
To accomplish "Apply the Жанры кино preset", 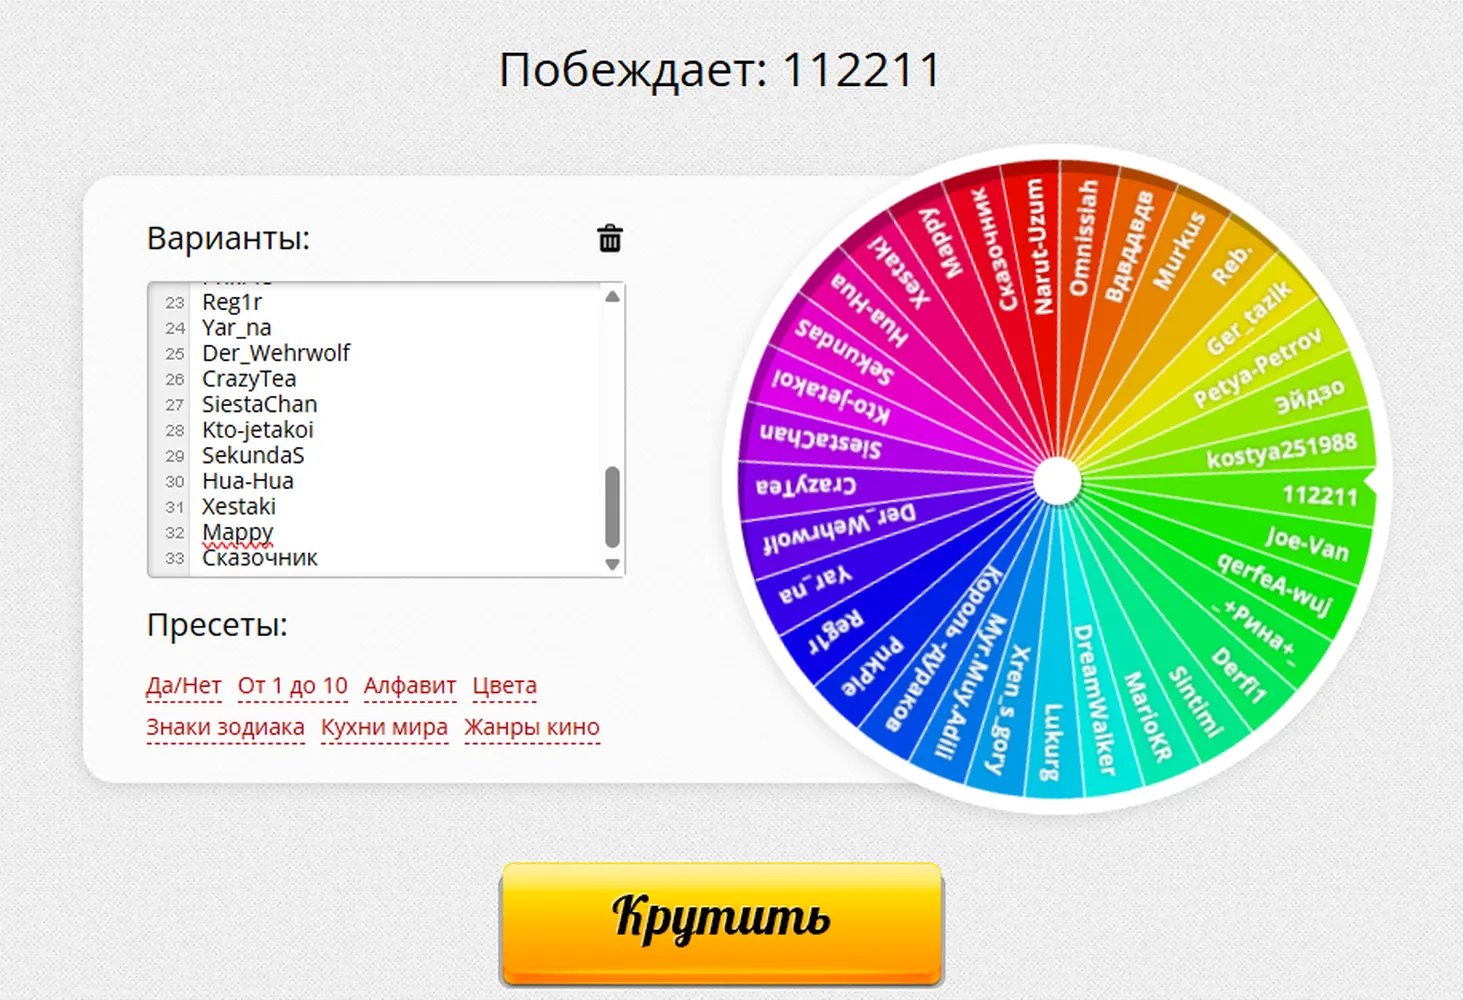I will click(531, 728).
